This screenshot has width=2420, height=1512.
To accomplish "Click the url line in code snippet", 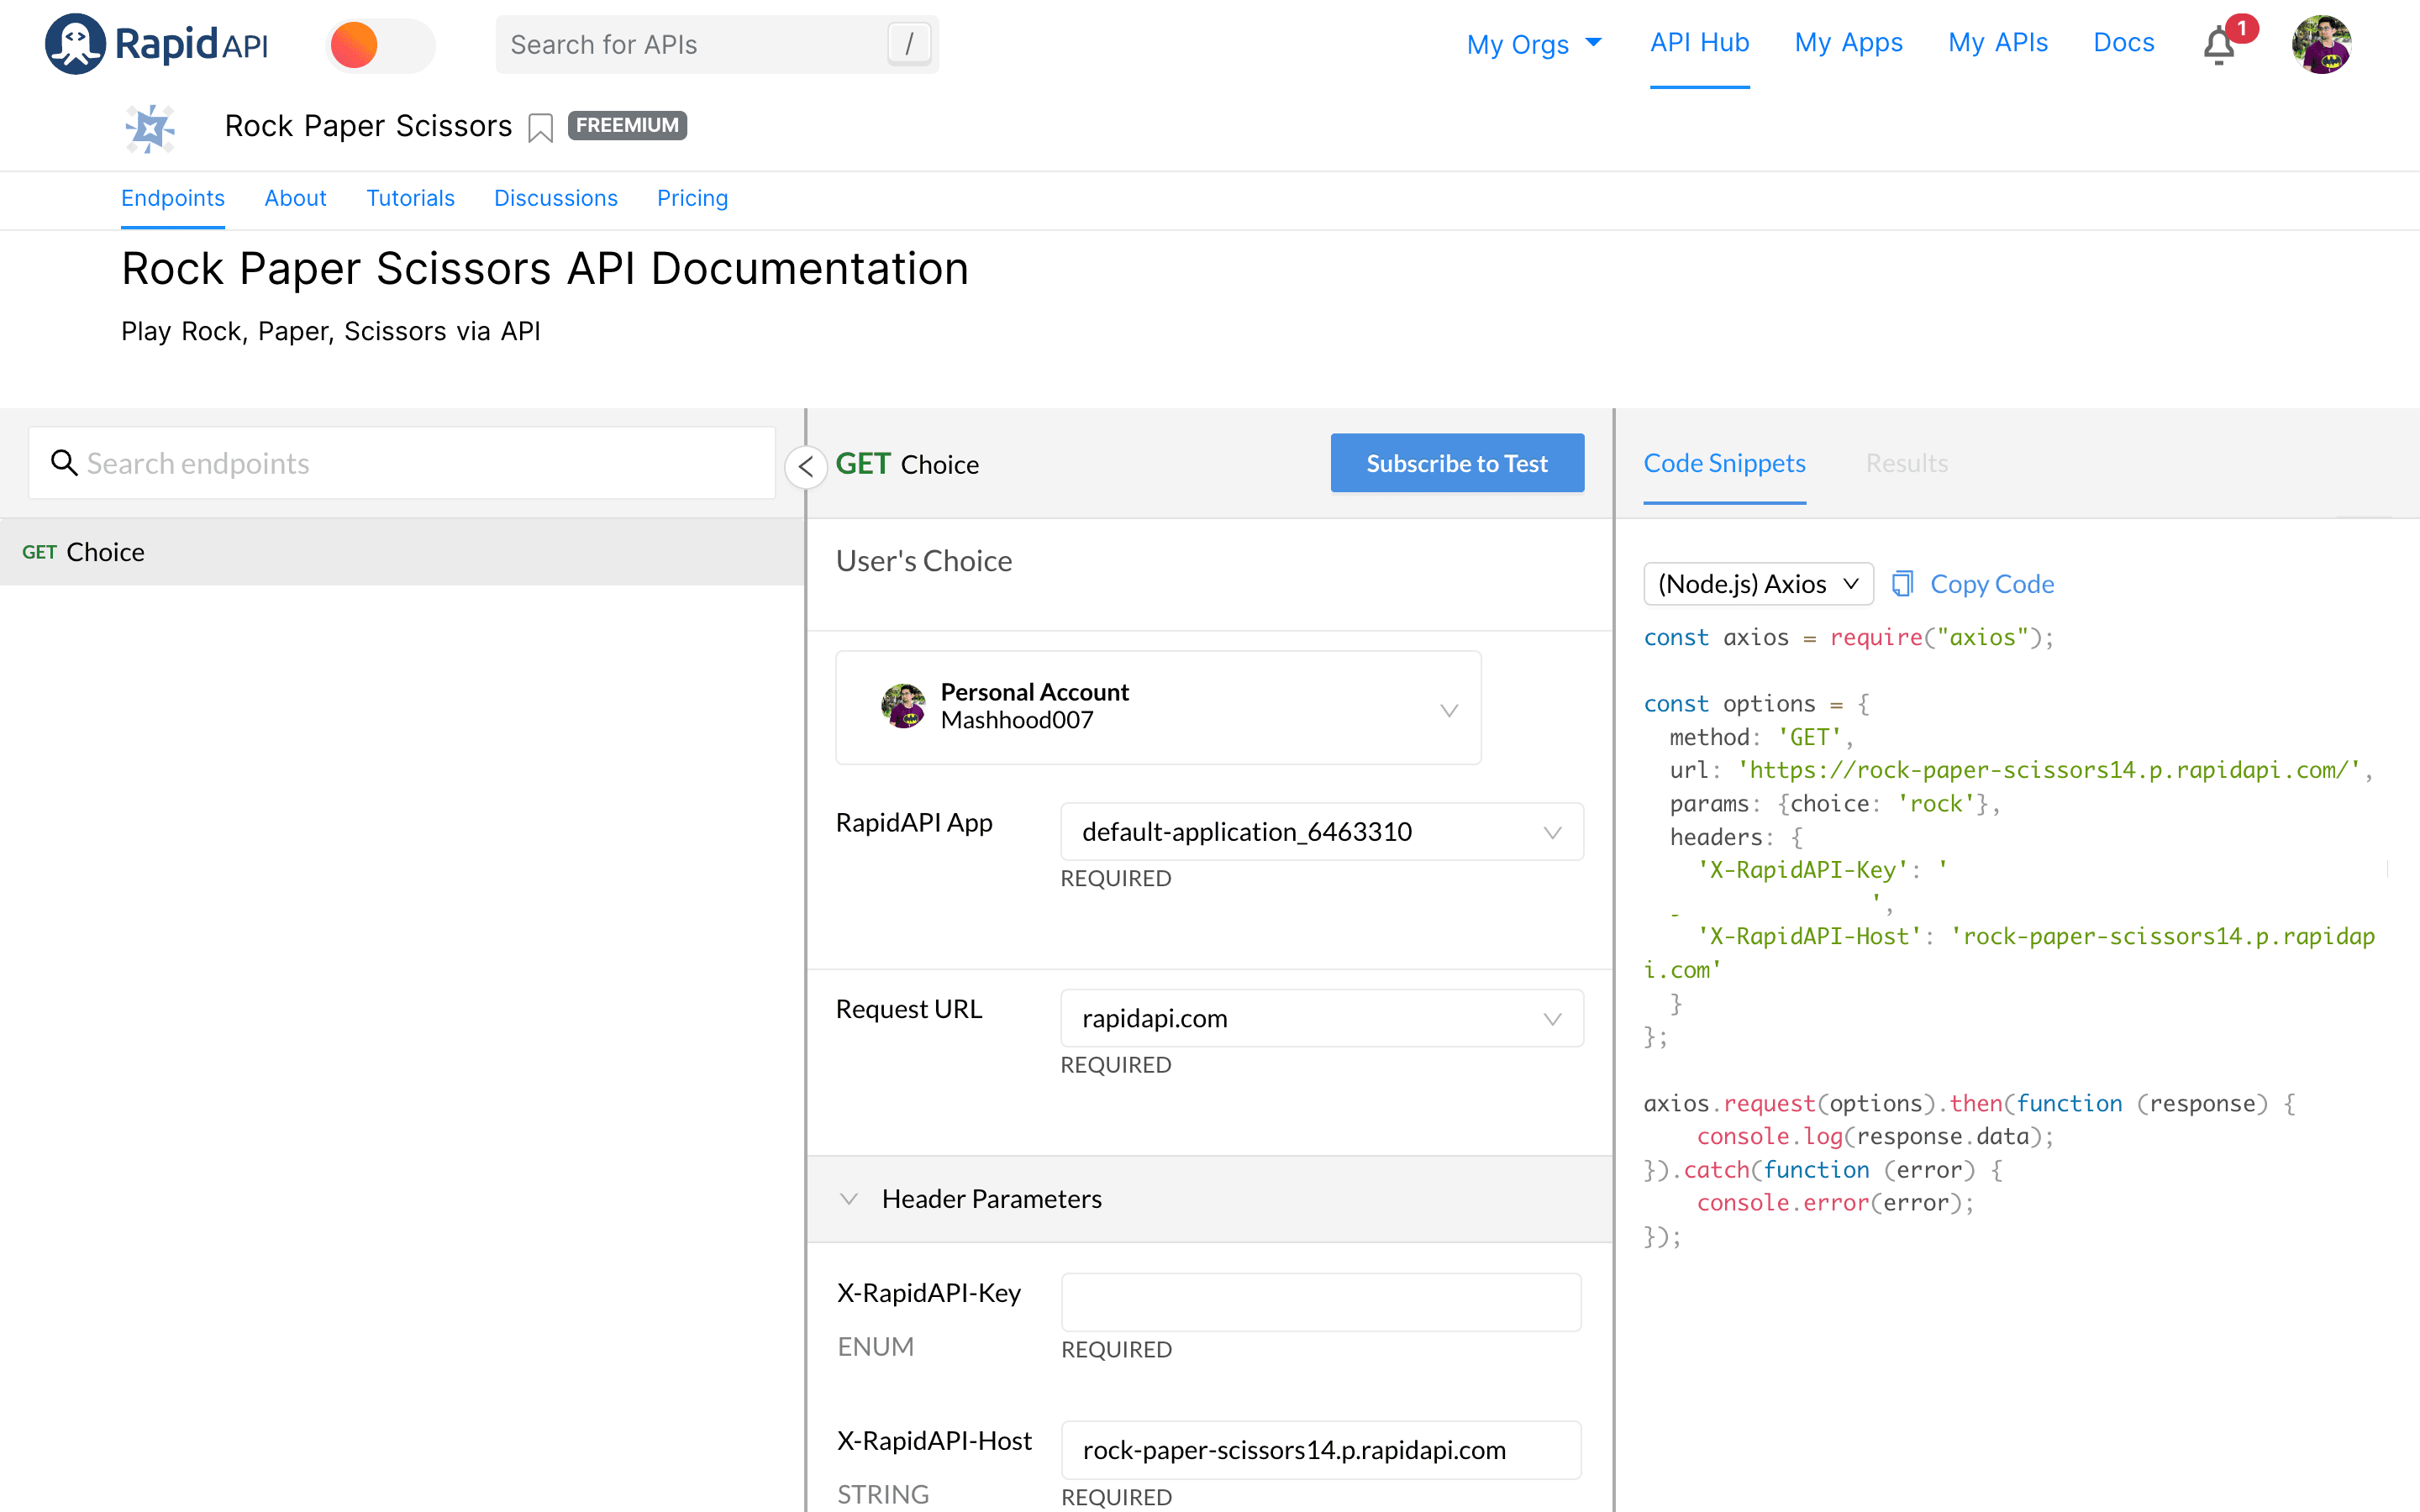I will tap(2020, 770).
